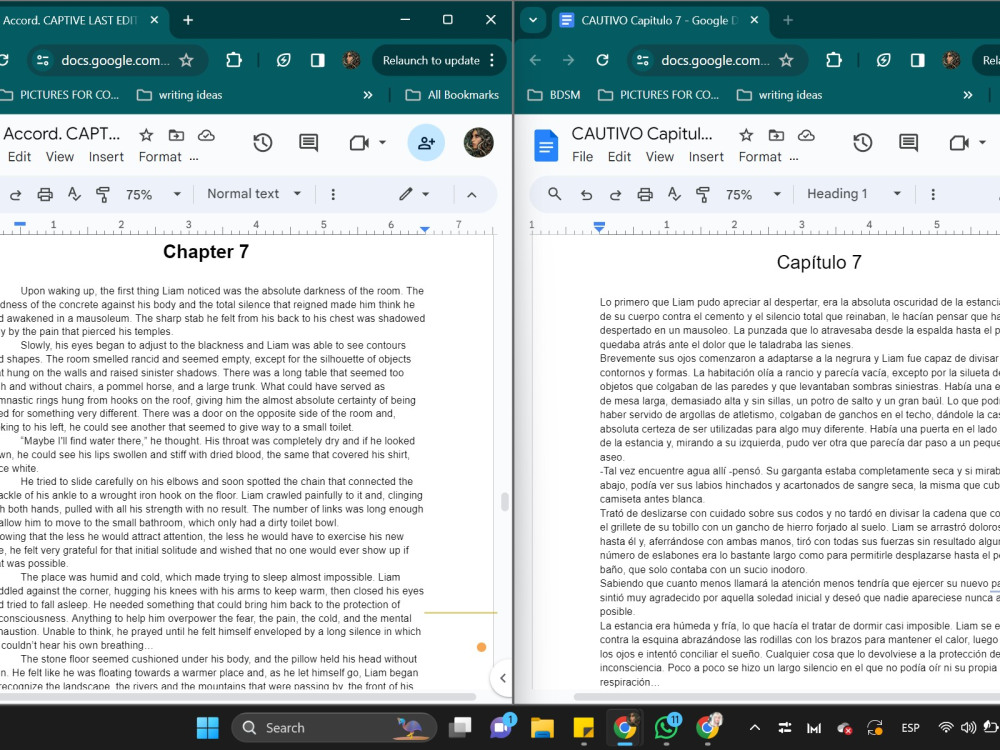Viewport: 1000px width, 750px height.
Task: Show hidden bookmarks in left browser
Action: coord(368,95)
